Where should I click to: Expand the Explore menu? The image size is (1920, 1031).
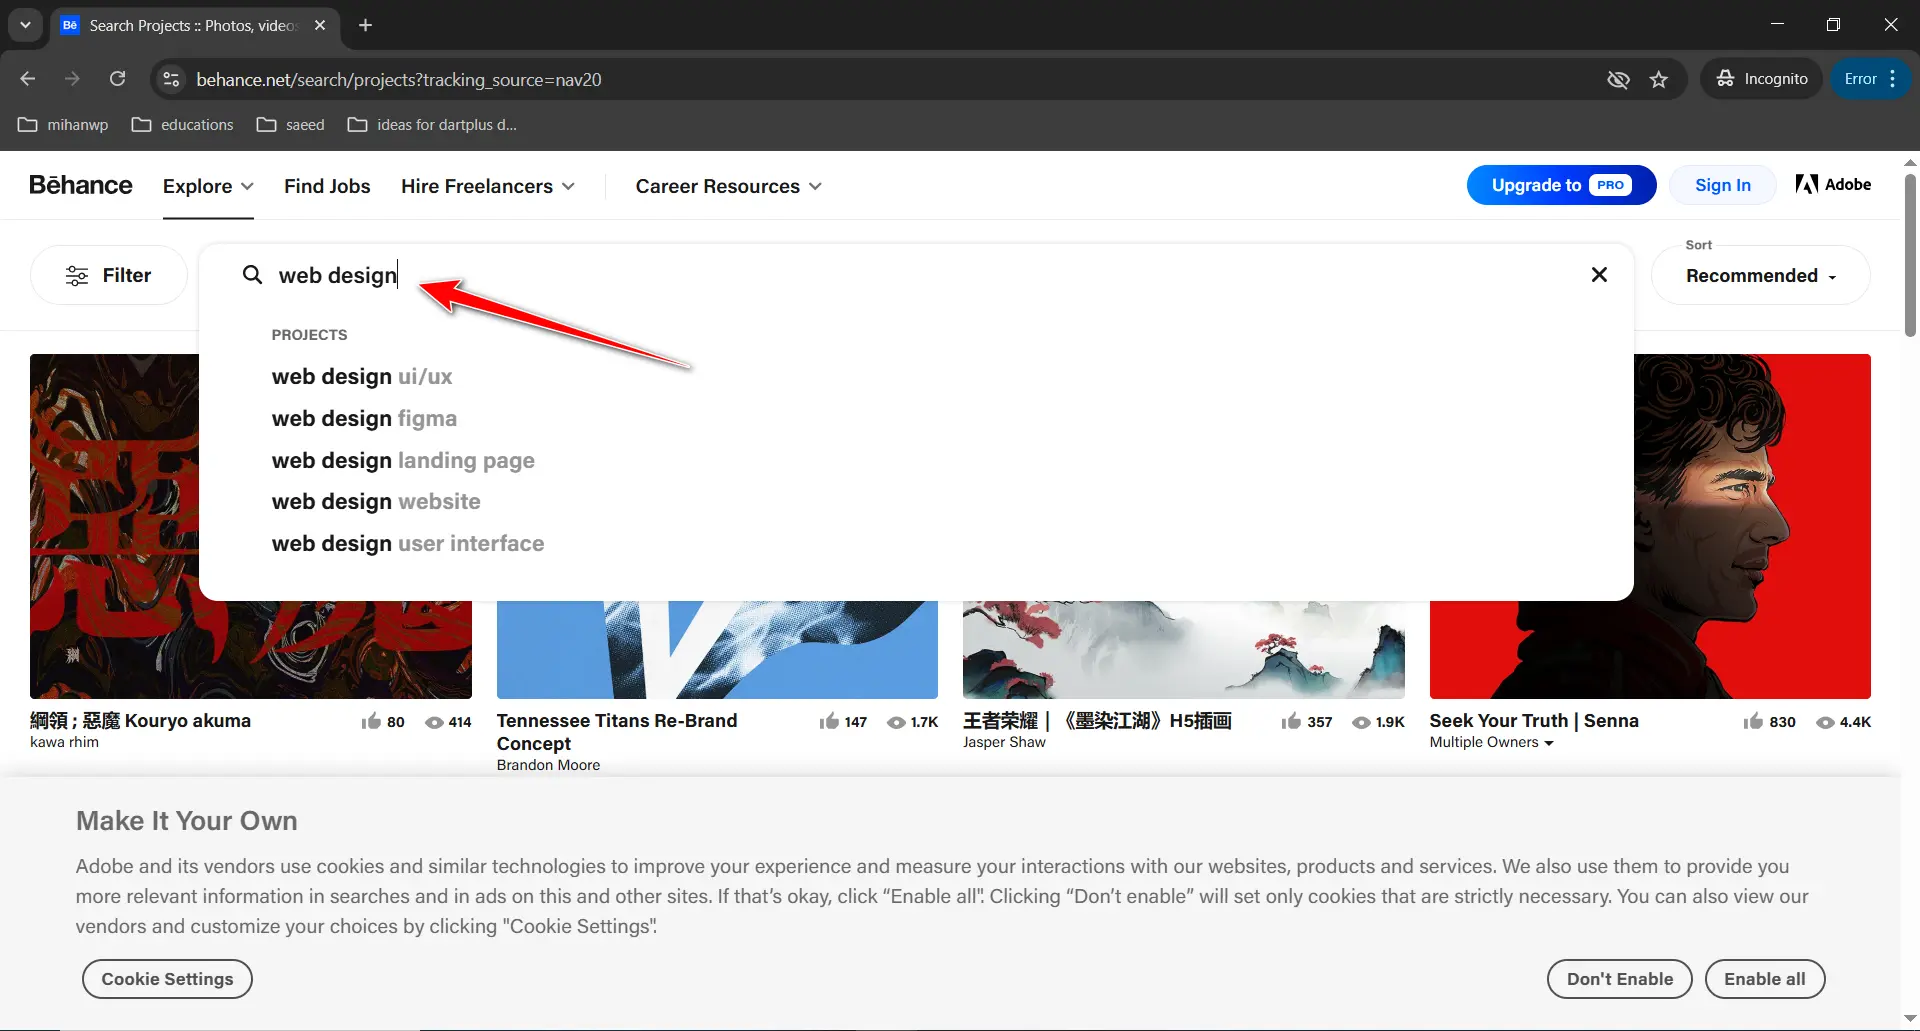208,186
